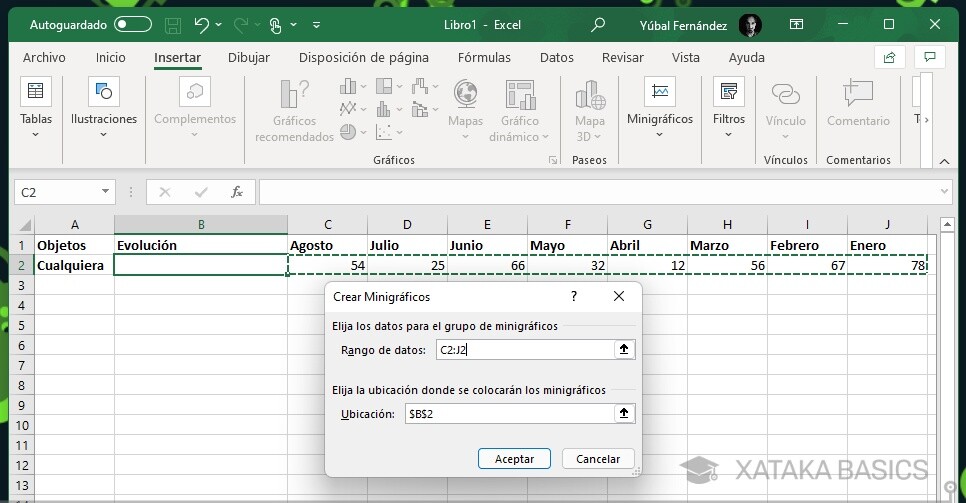966x503 pixels.
Task: Collapse the ribbon
Action: [x=944, y=161]
